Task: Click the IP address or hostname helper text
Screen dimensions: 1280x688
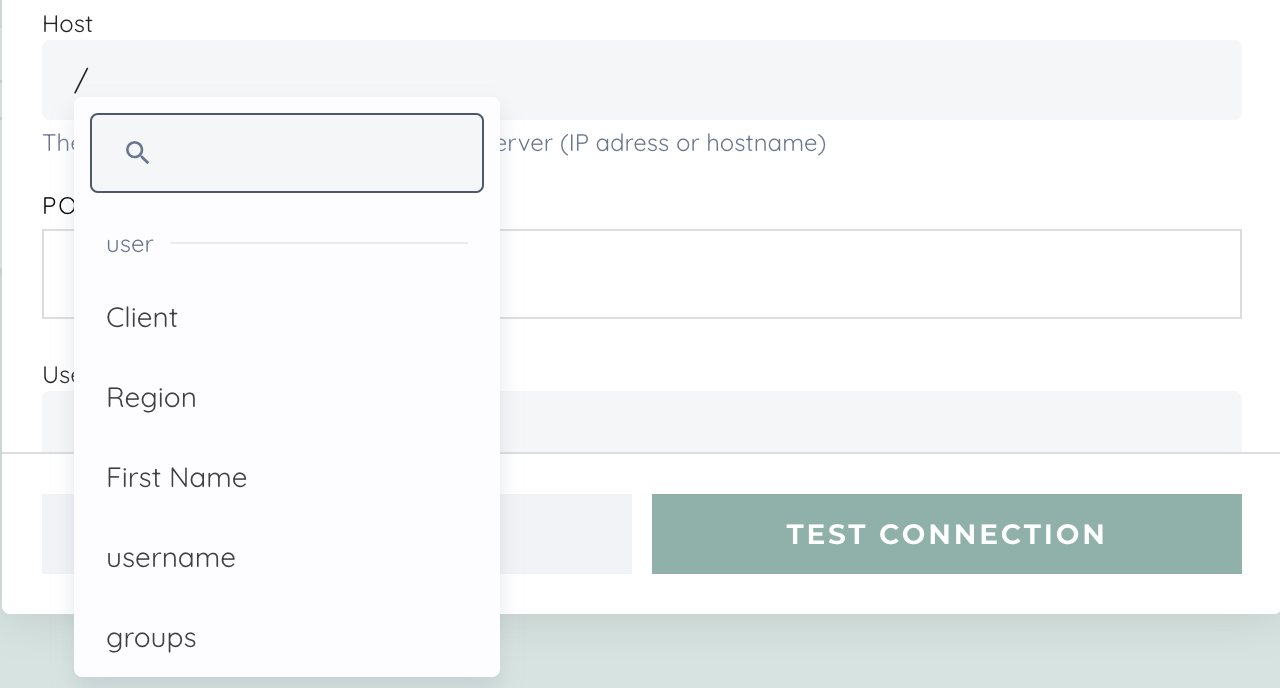Action: coord(690,143)
